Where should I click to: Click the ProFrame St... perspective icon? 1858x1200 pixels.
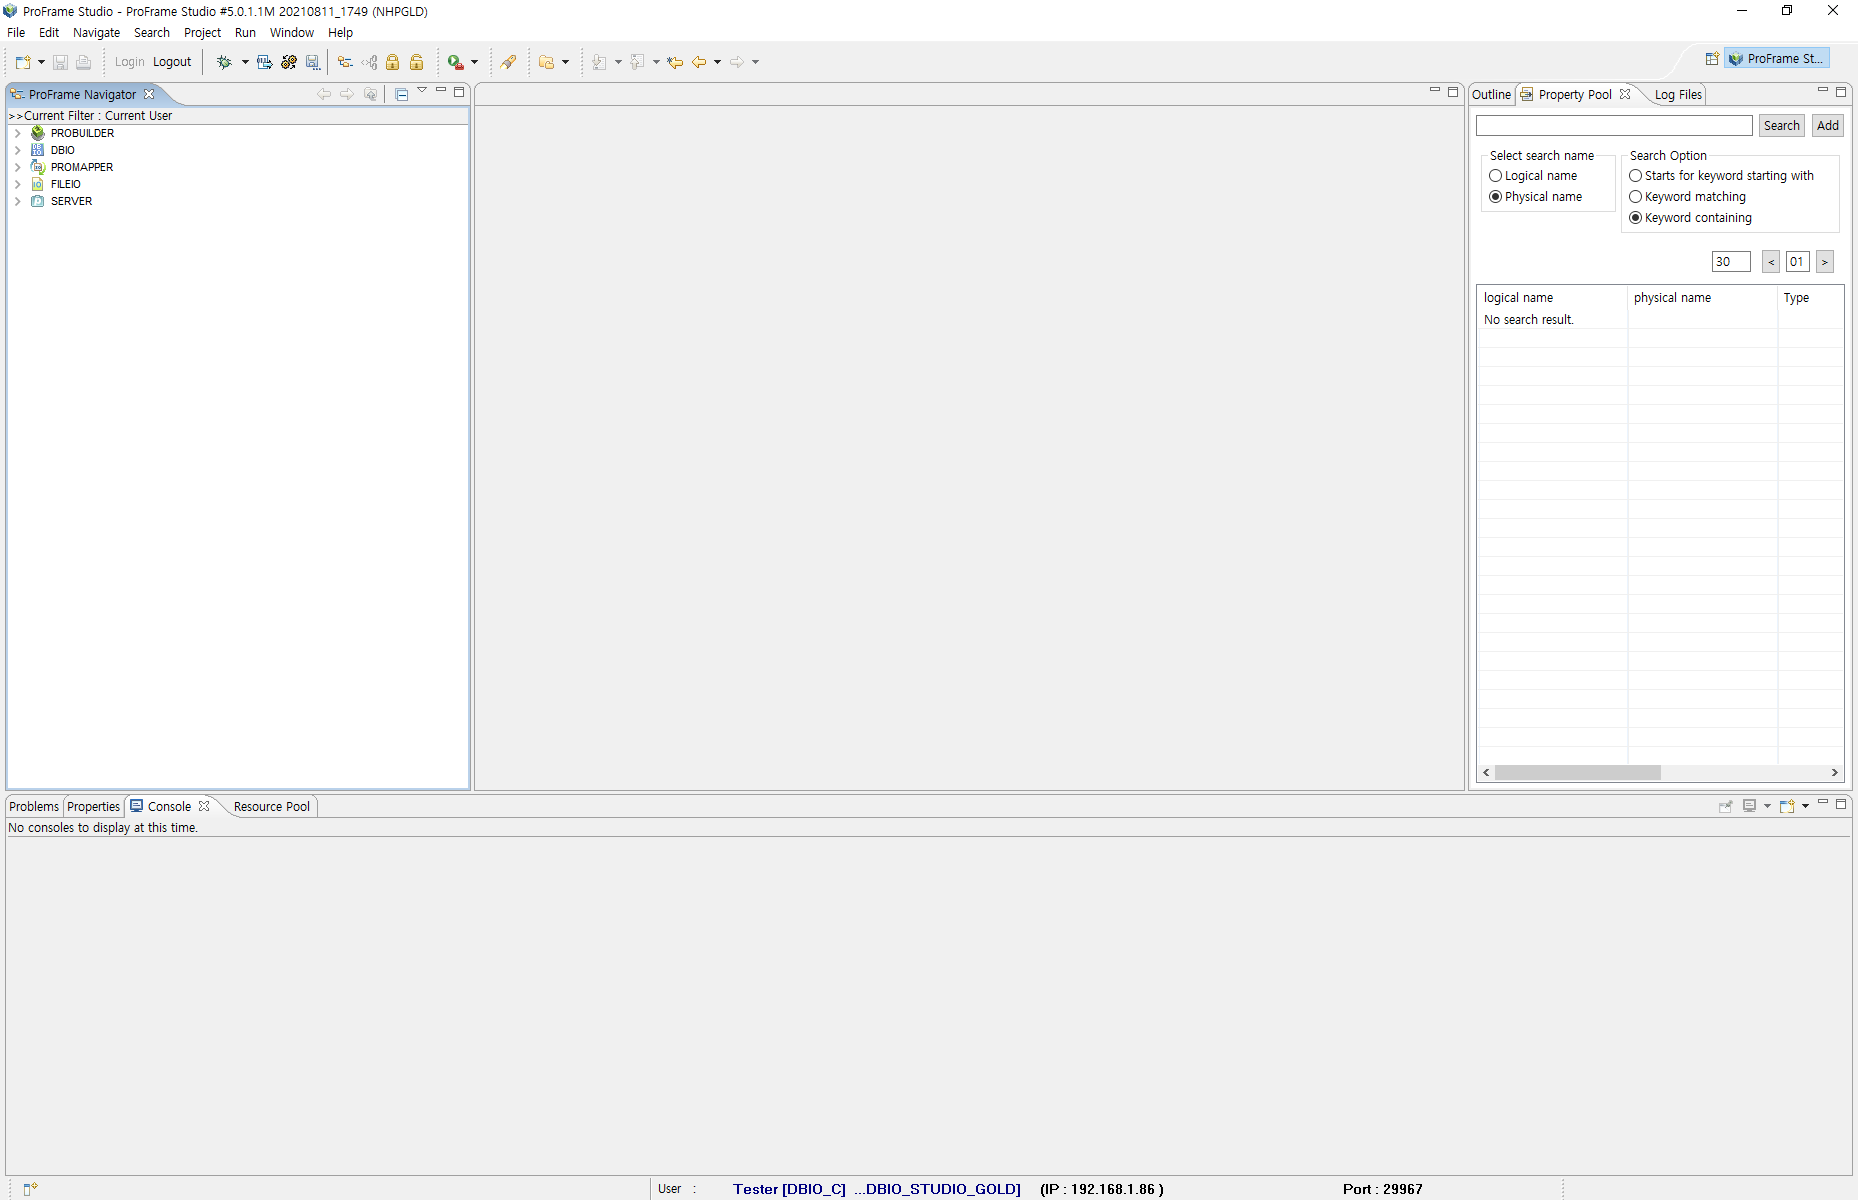[x=1777, y=57]
